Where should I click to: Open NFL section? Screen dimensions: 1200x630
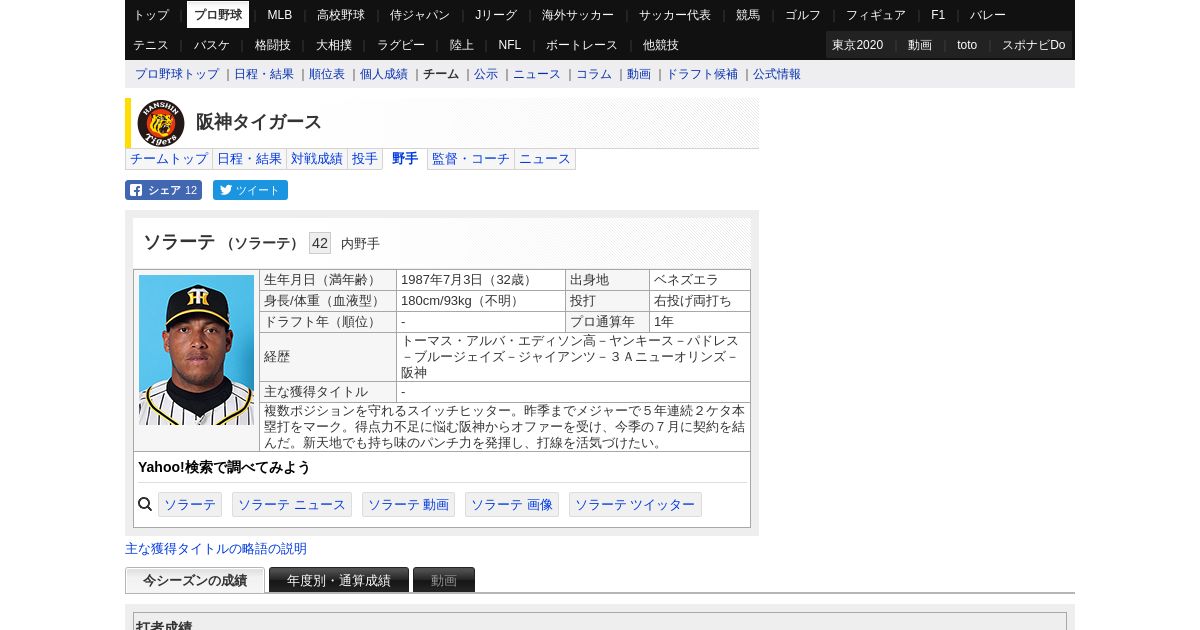click(510, 45)
